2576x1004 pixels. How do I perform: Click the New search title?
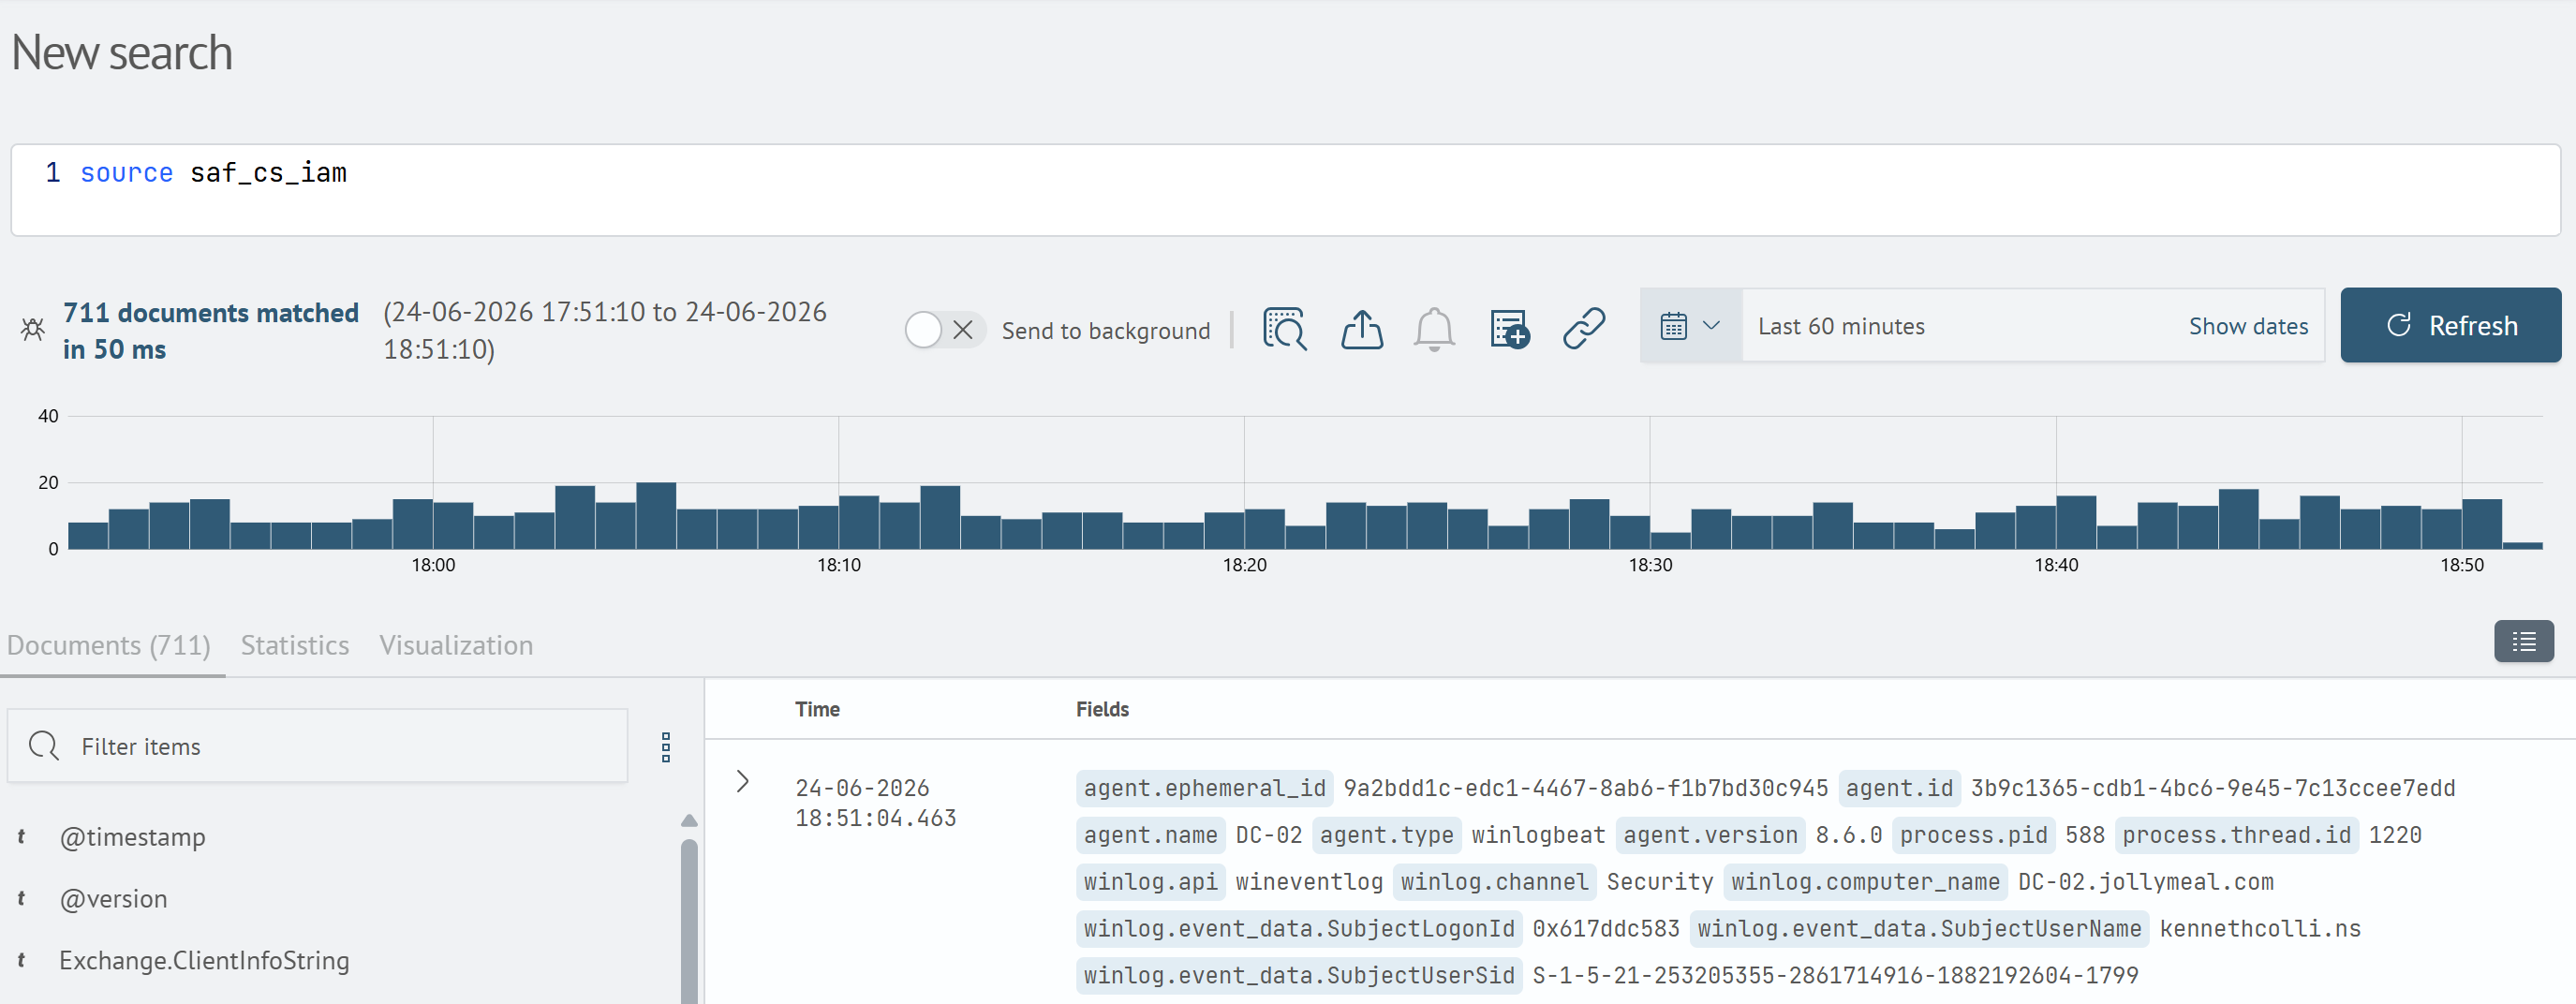[x=122, y=53]
